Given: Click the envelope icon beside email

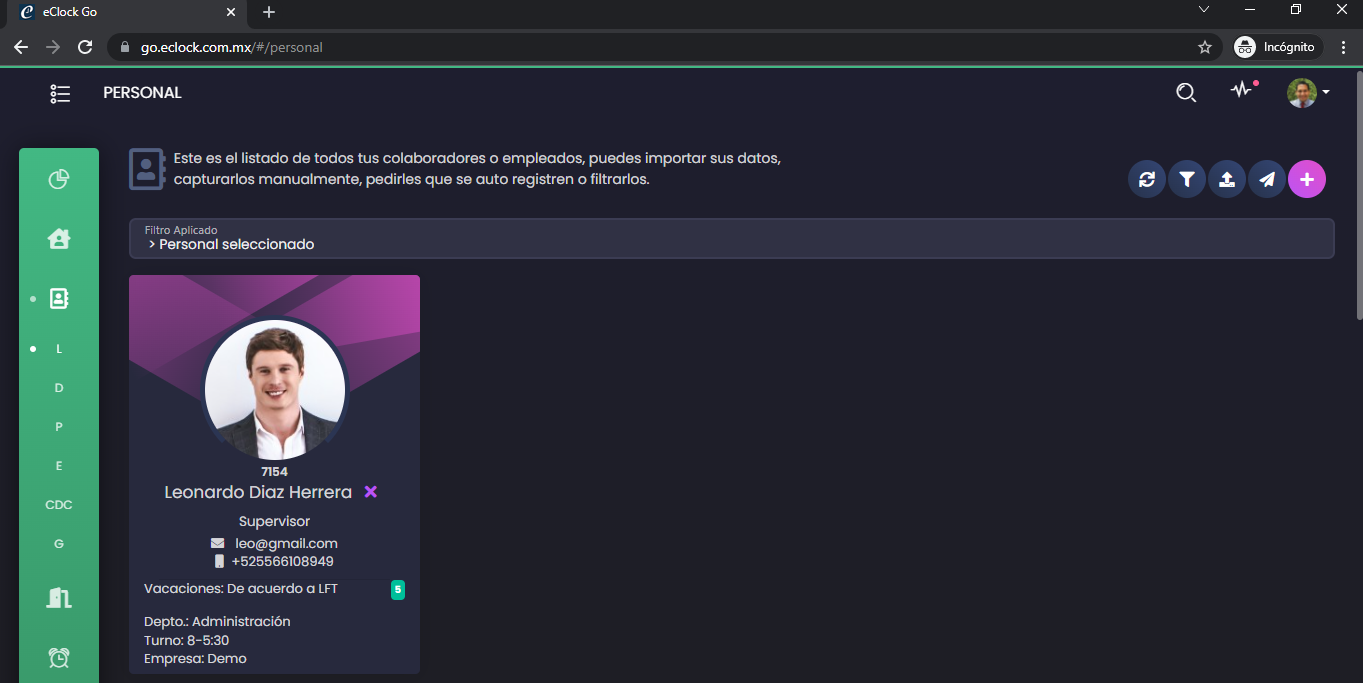Looking at the screenshot, I should (218, 543).
